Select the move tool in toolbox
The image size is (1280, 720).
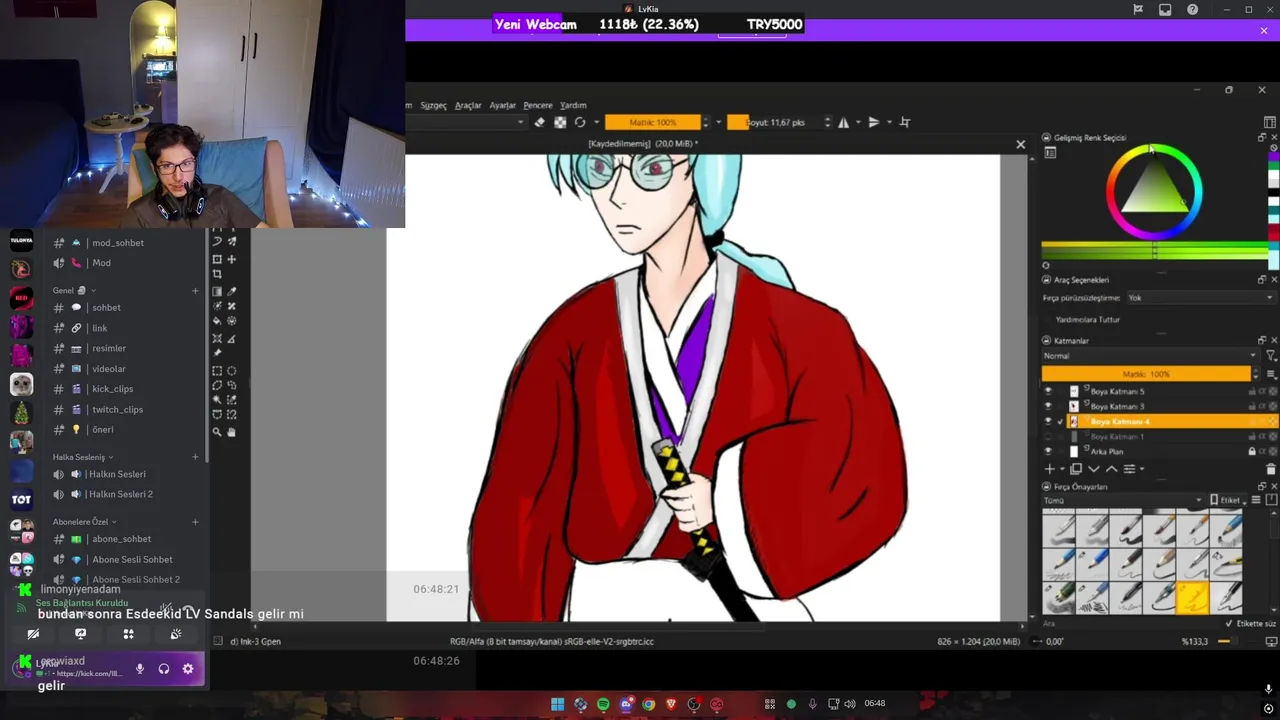pos(232,259)
